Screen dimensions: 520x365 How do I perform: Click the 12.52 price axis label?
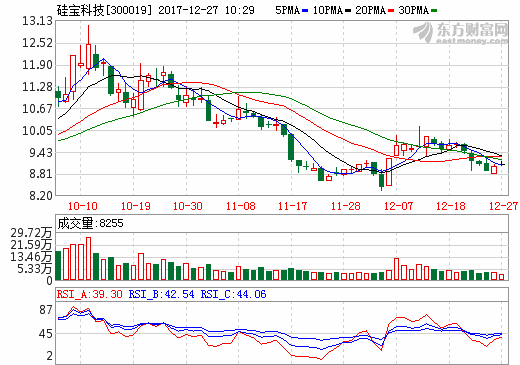[x=37, y=43]
